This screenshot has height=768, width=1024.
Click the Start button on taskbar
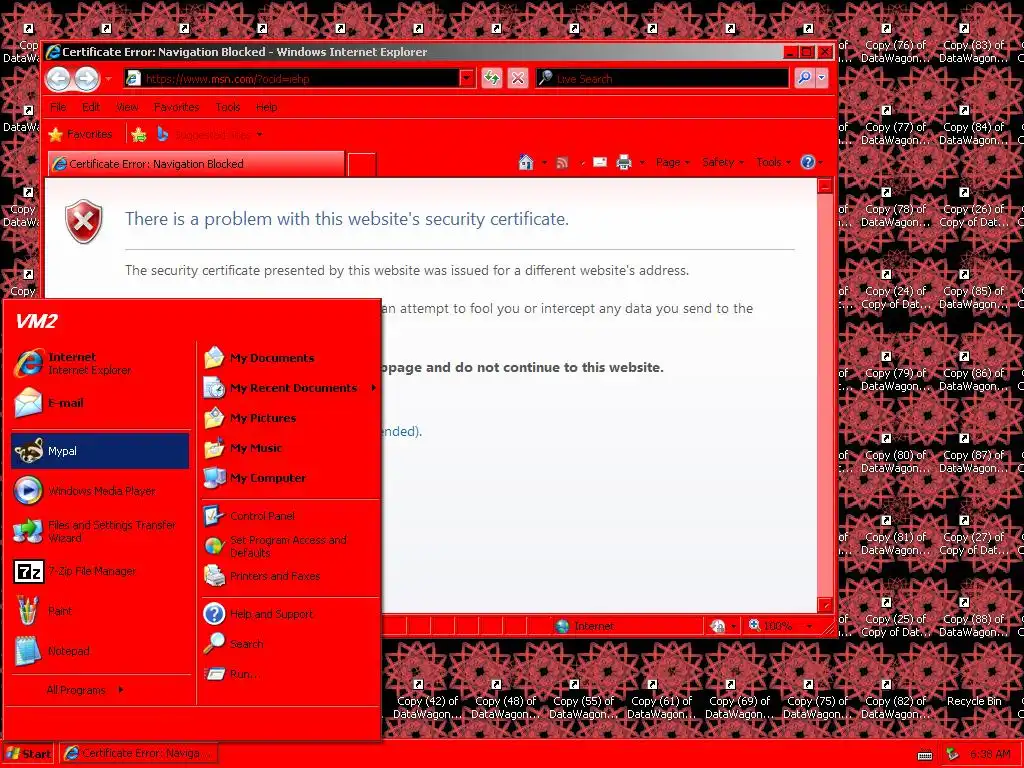[27, 754]
